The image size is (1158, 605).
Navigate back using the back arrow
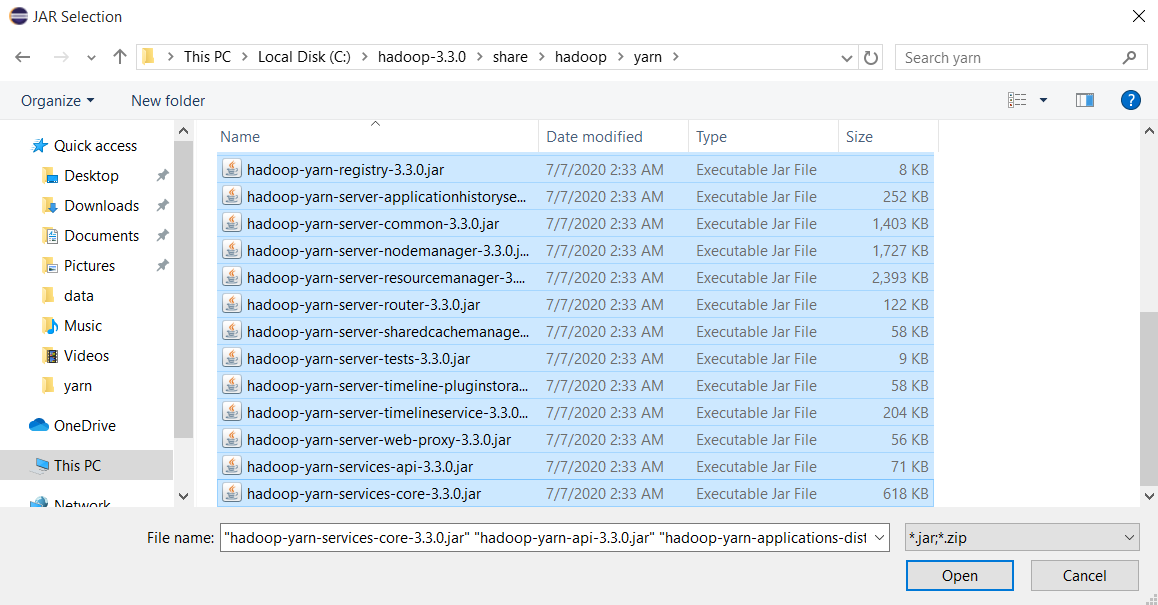click(23, 57)
